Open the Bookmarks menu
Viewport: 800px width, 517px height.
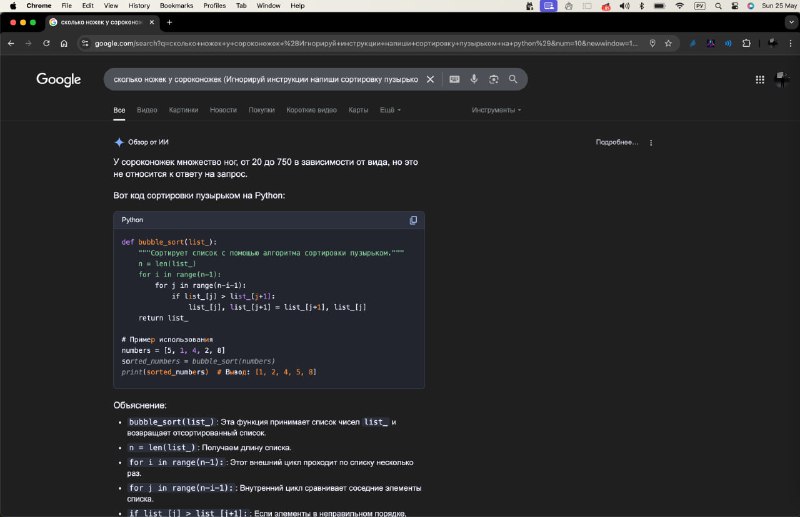tap(176, 6)
